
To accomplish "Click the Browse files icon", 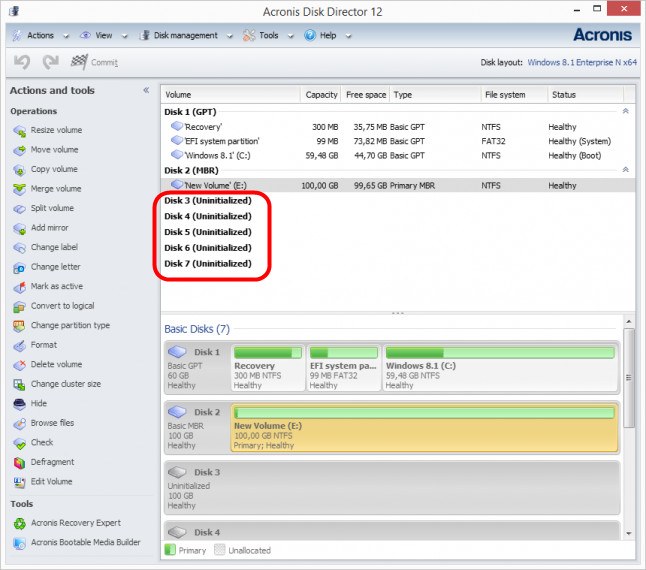I will pos(19,423).
